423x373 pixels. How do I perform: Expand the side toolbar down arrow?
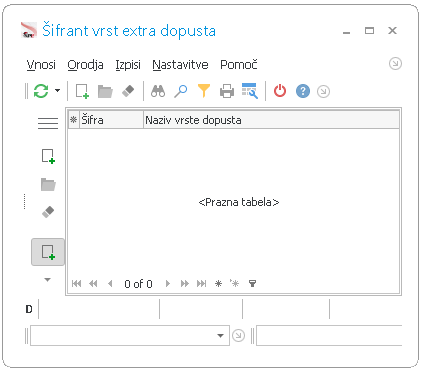pos(48,280)
